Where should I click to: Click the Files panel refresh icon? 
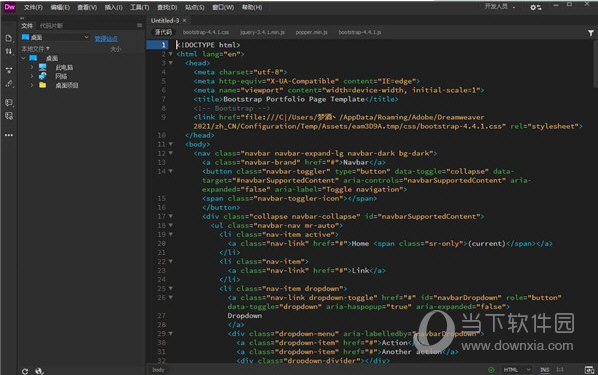[x=25, y=371]
